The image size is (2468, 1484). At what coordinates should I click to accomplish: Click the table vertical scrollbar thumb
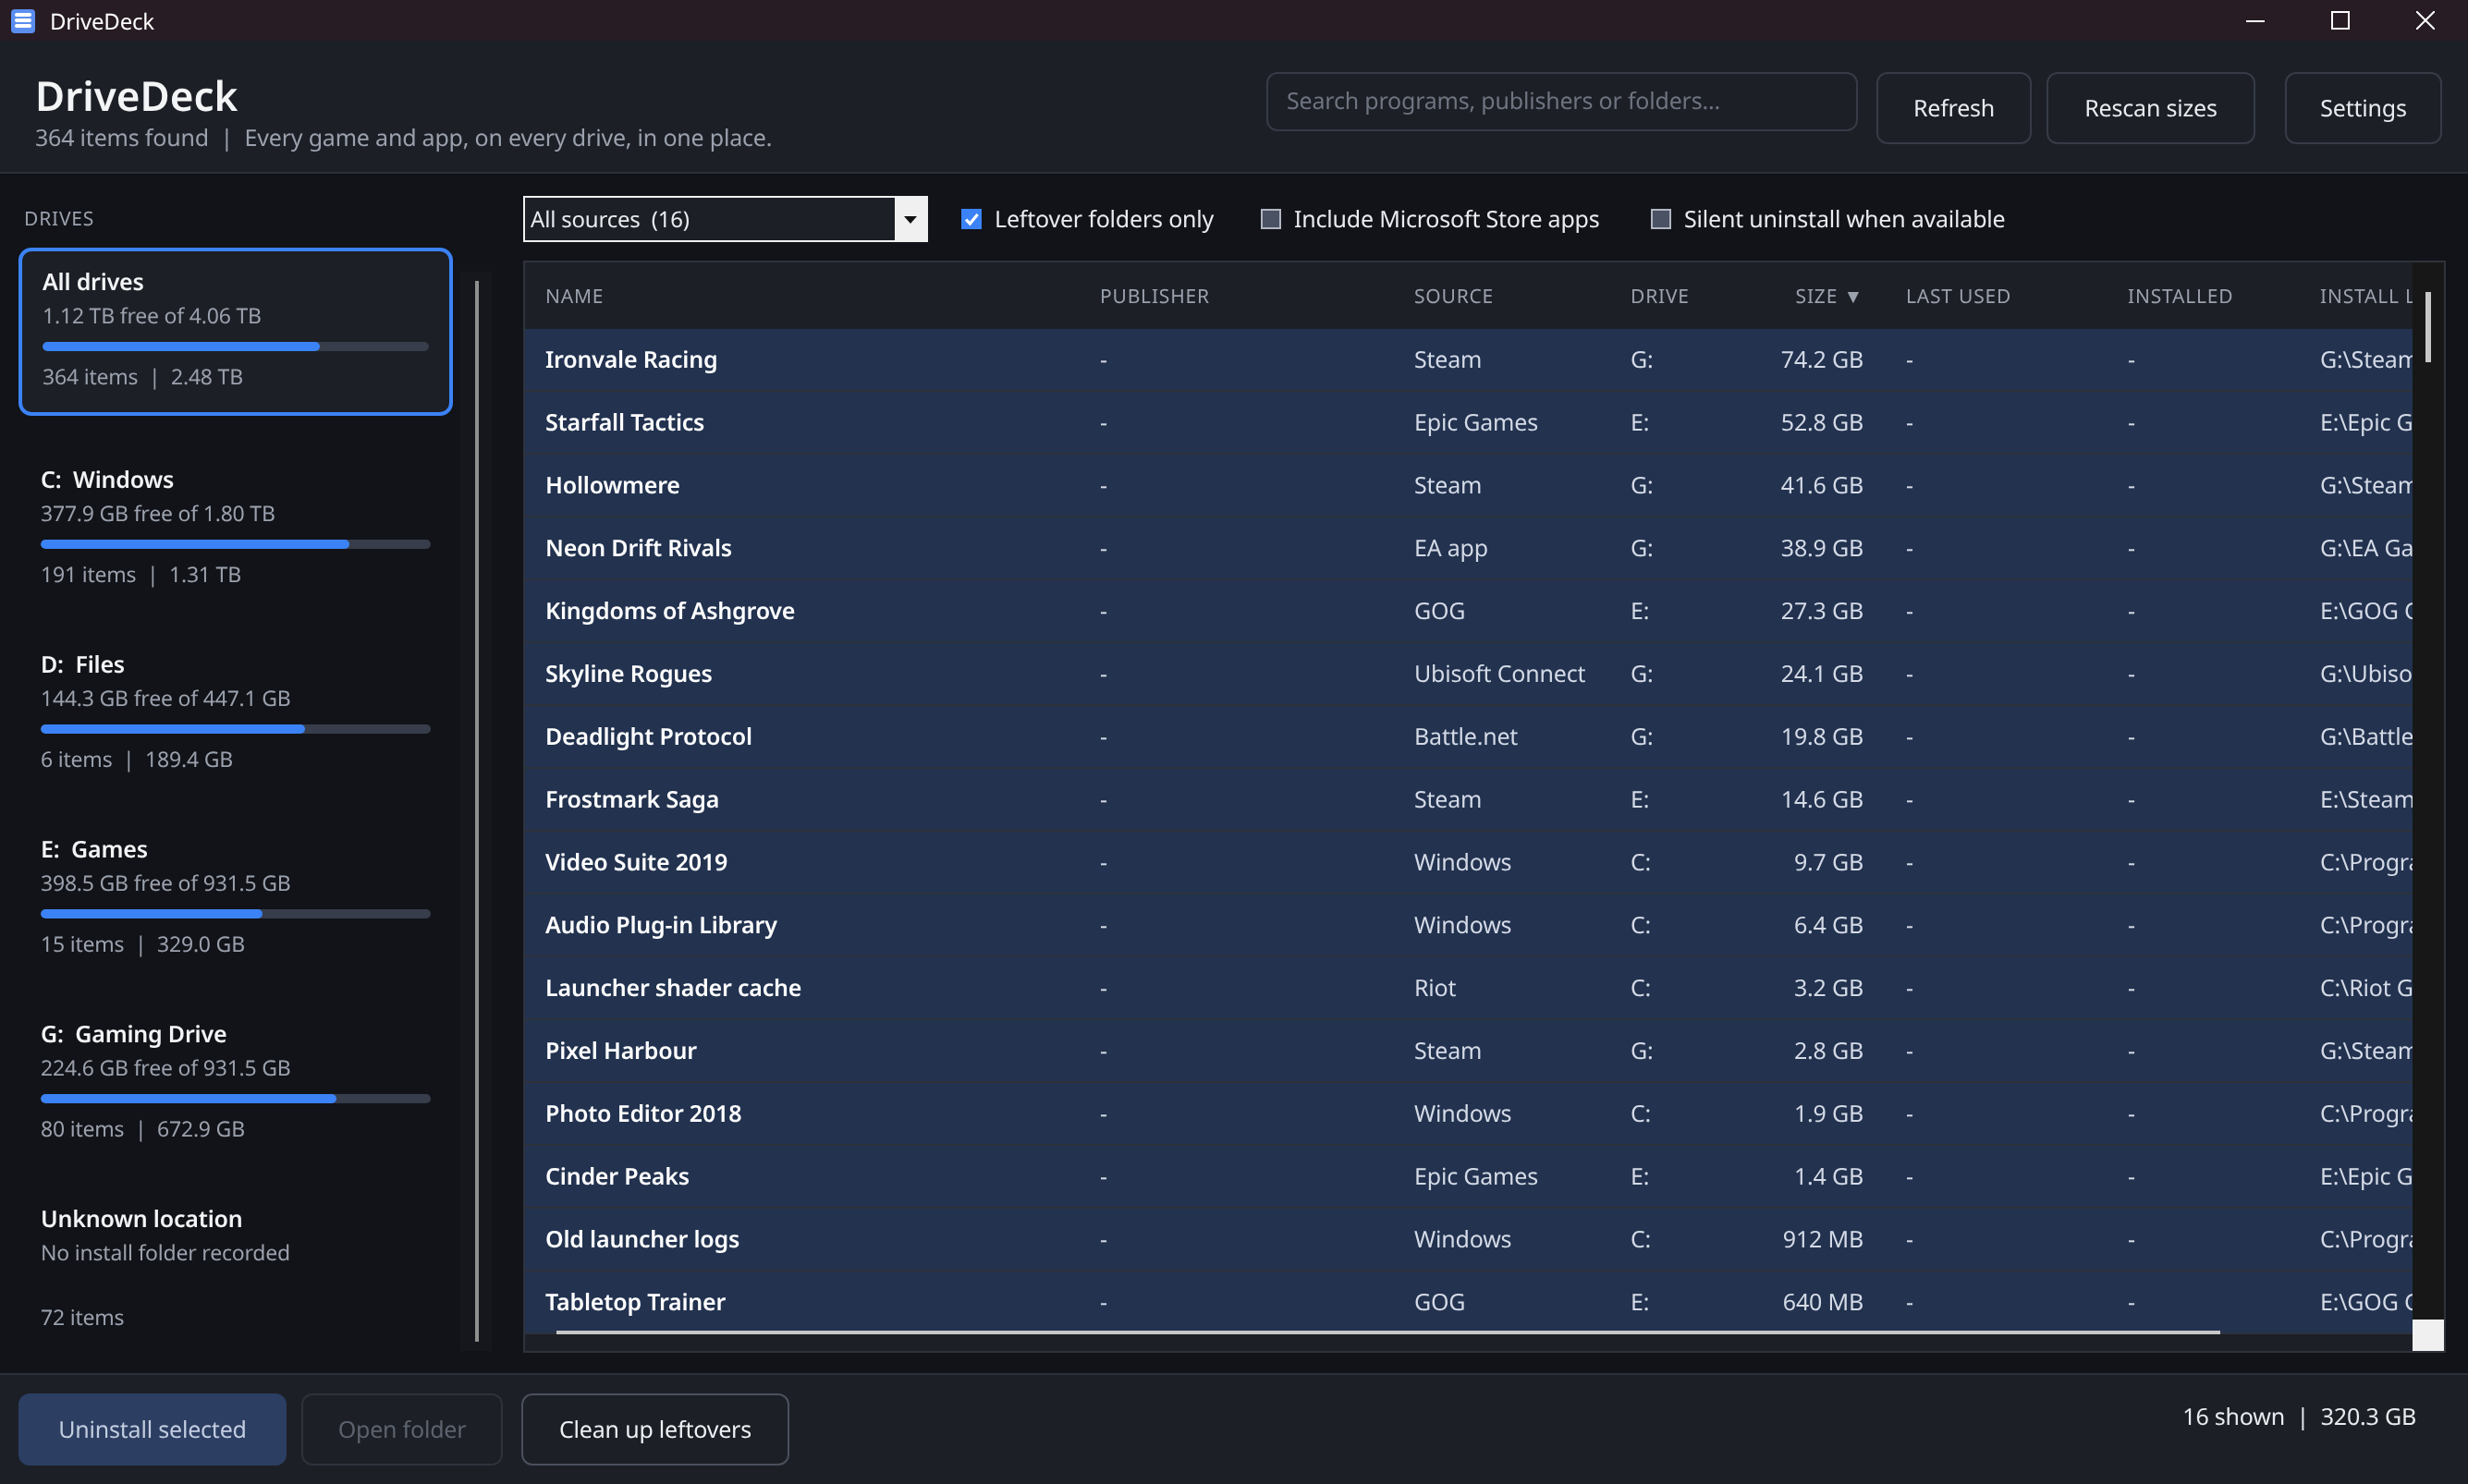click(x=2428, y=328)
